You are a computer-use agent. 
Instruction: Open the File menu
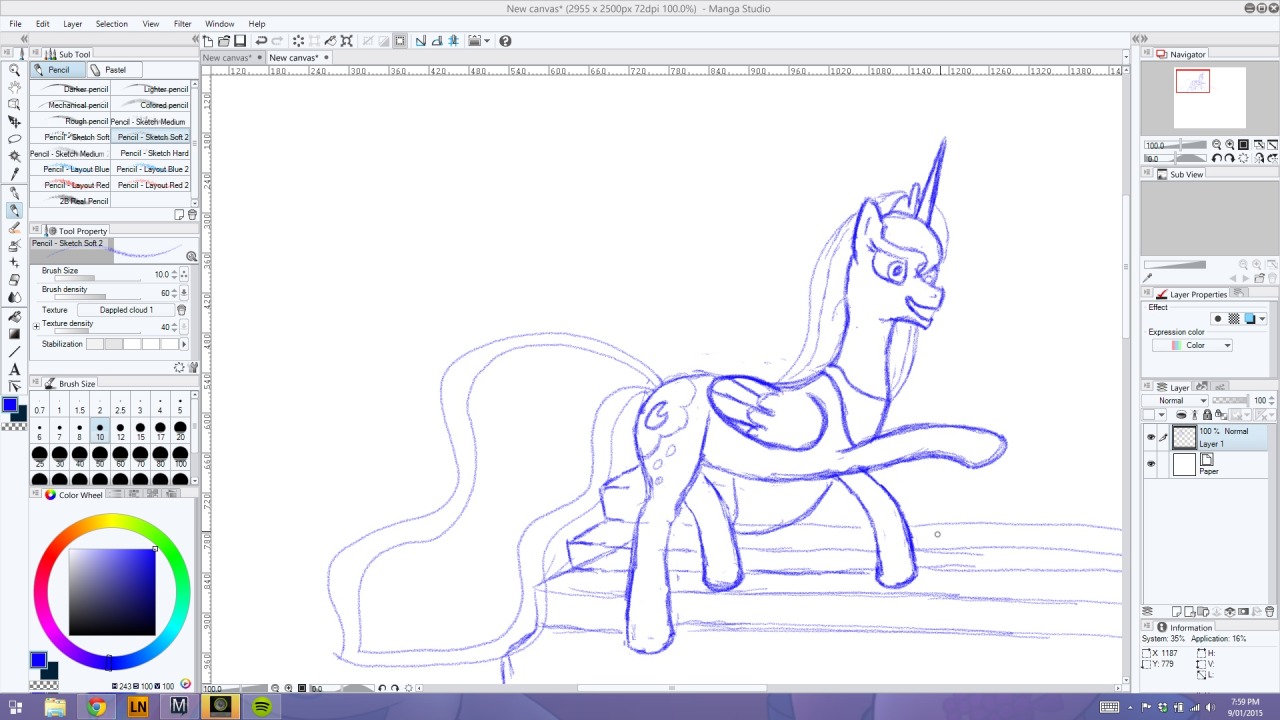(16, 24)
